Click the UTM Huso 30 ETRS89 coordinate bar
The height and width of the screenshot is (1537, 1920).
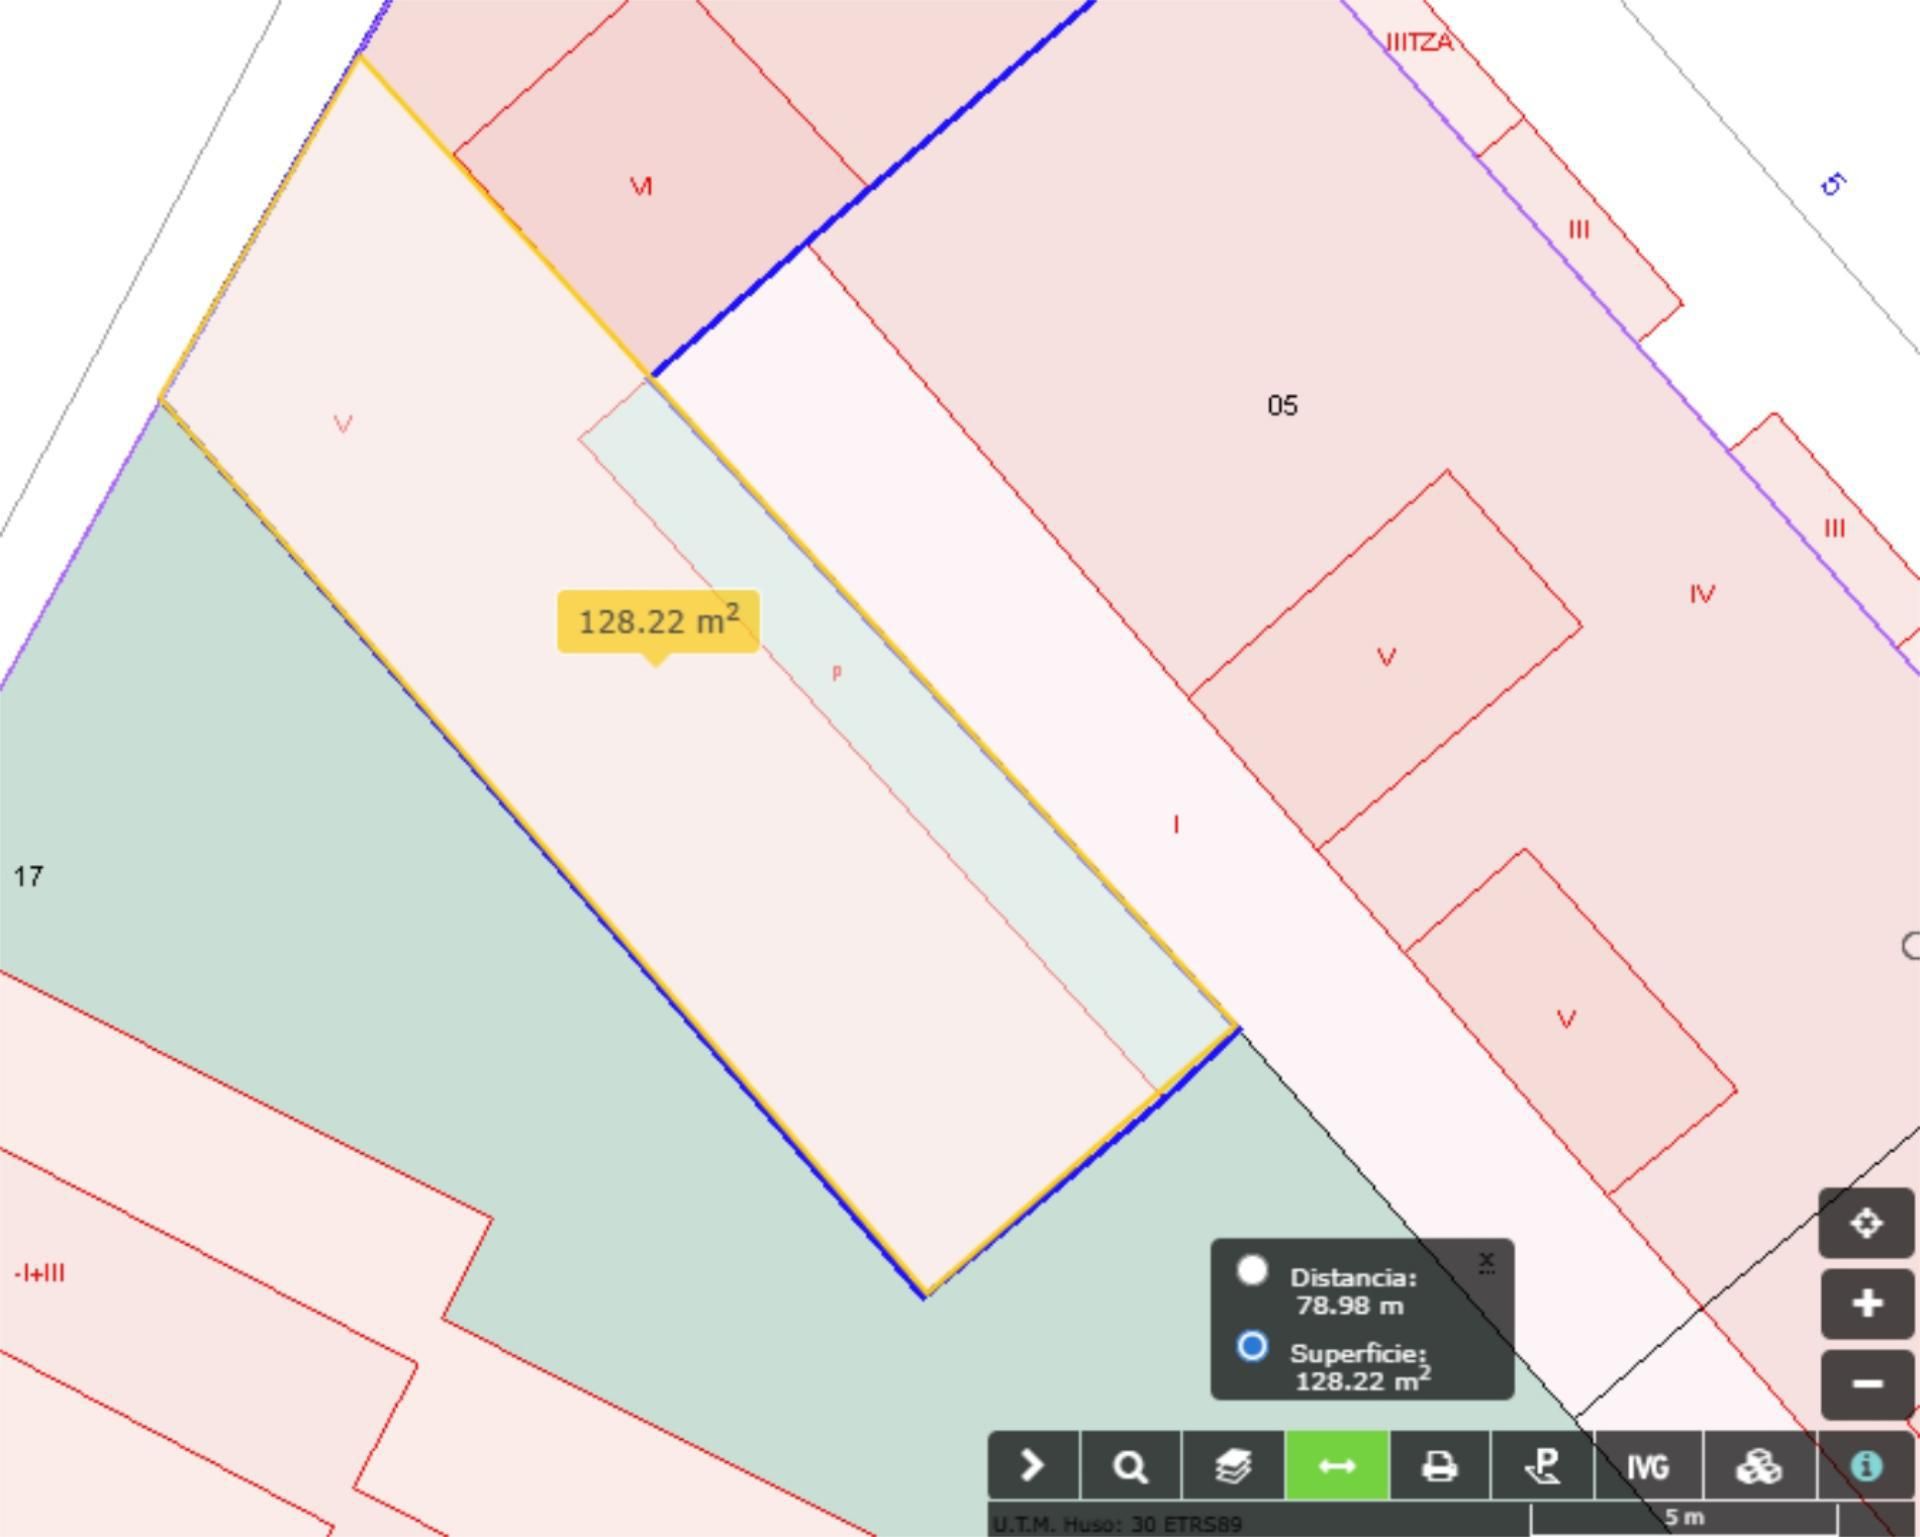(x=1117, y=1524)
